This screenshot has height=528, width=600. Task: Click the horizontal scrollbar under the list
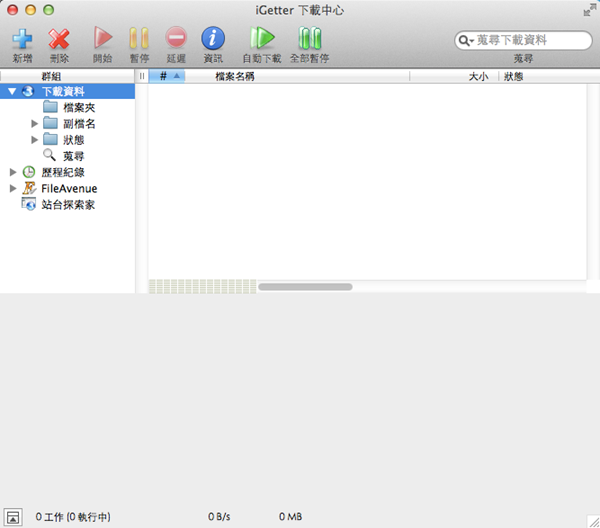(x=305, y=287)
